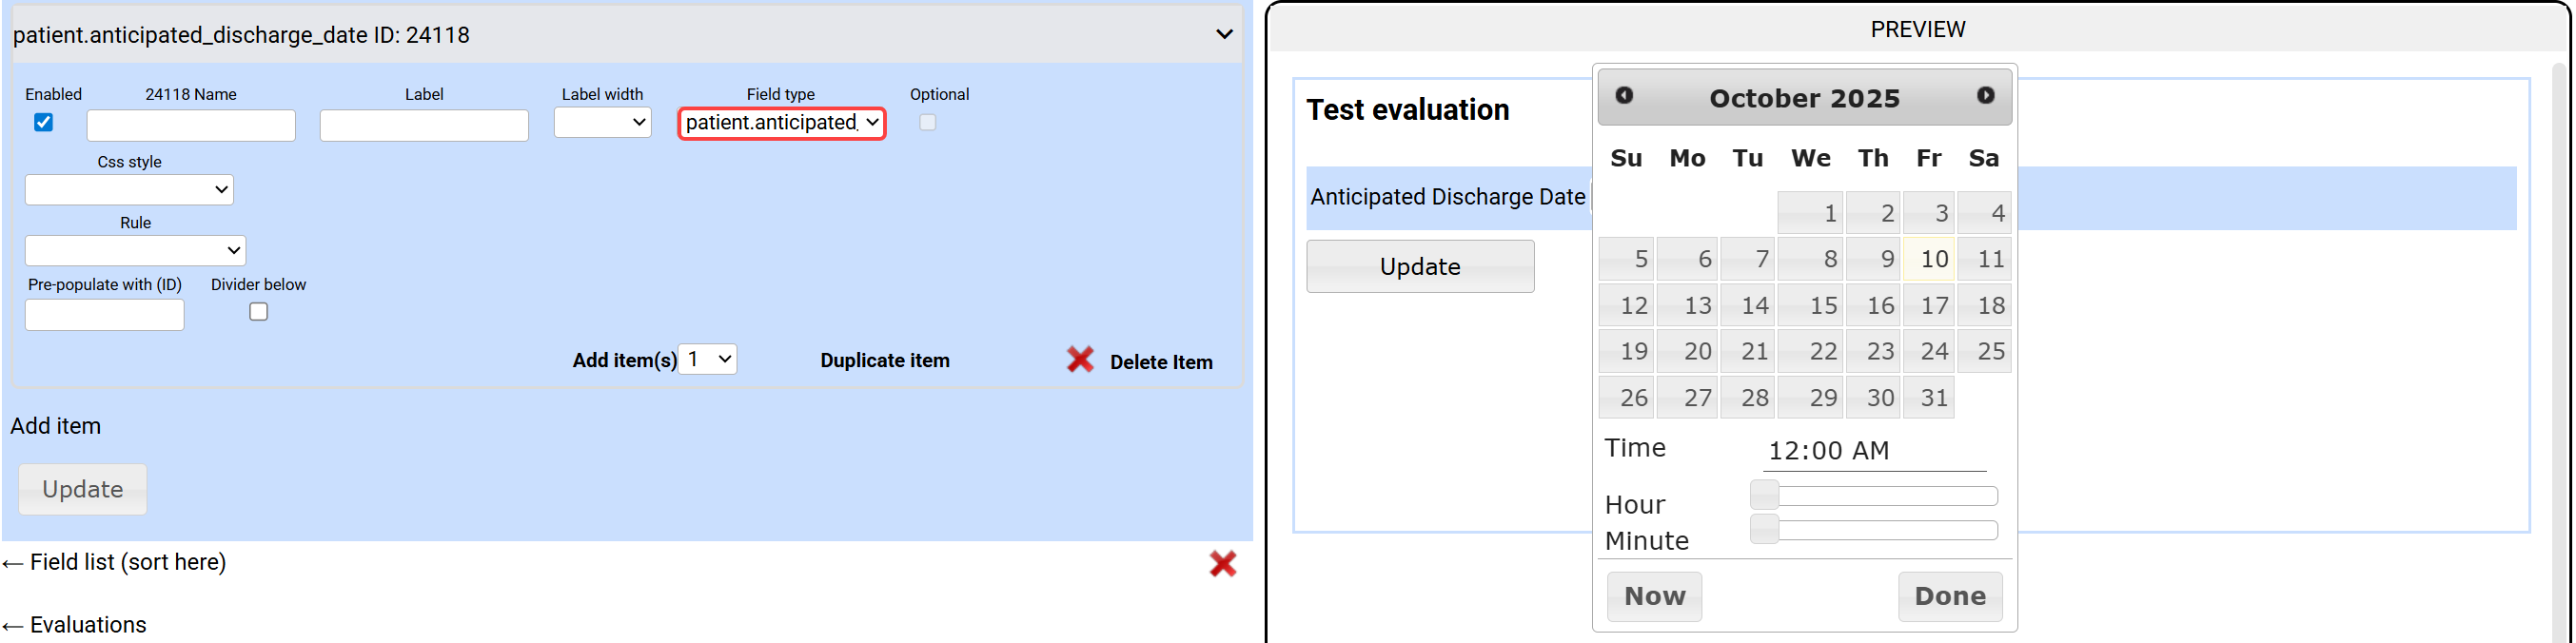Toggle the Optional checkbox
This screenshot has width=2576, height=643.
pos(928,122)
